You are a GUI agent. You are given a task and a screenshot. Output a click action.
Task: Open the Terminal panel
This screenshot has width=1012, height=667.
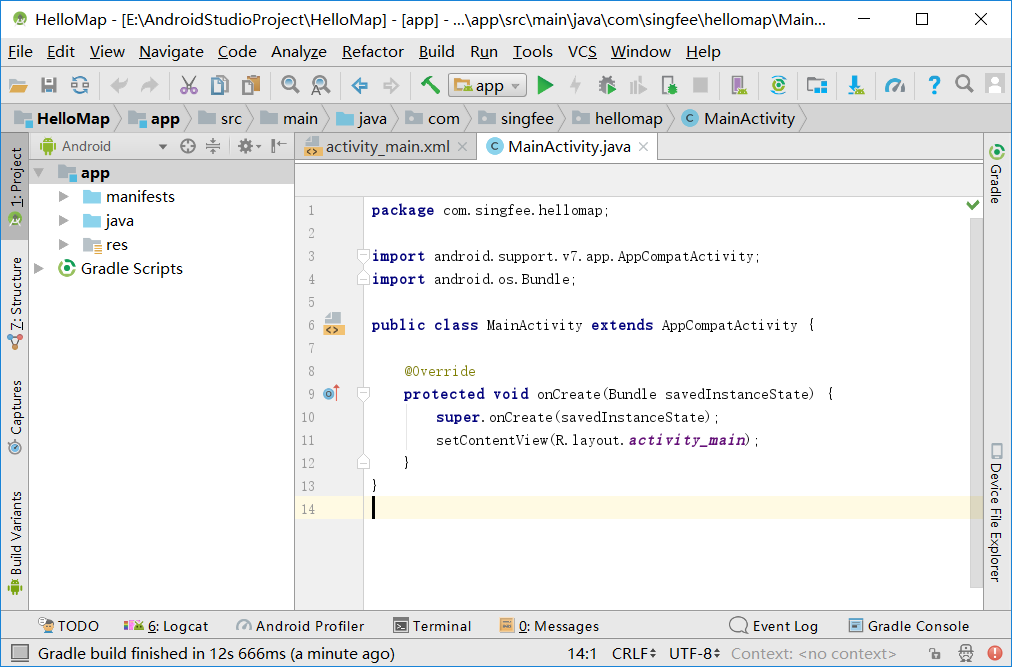pos(441,625)
